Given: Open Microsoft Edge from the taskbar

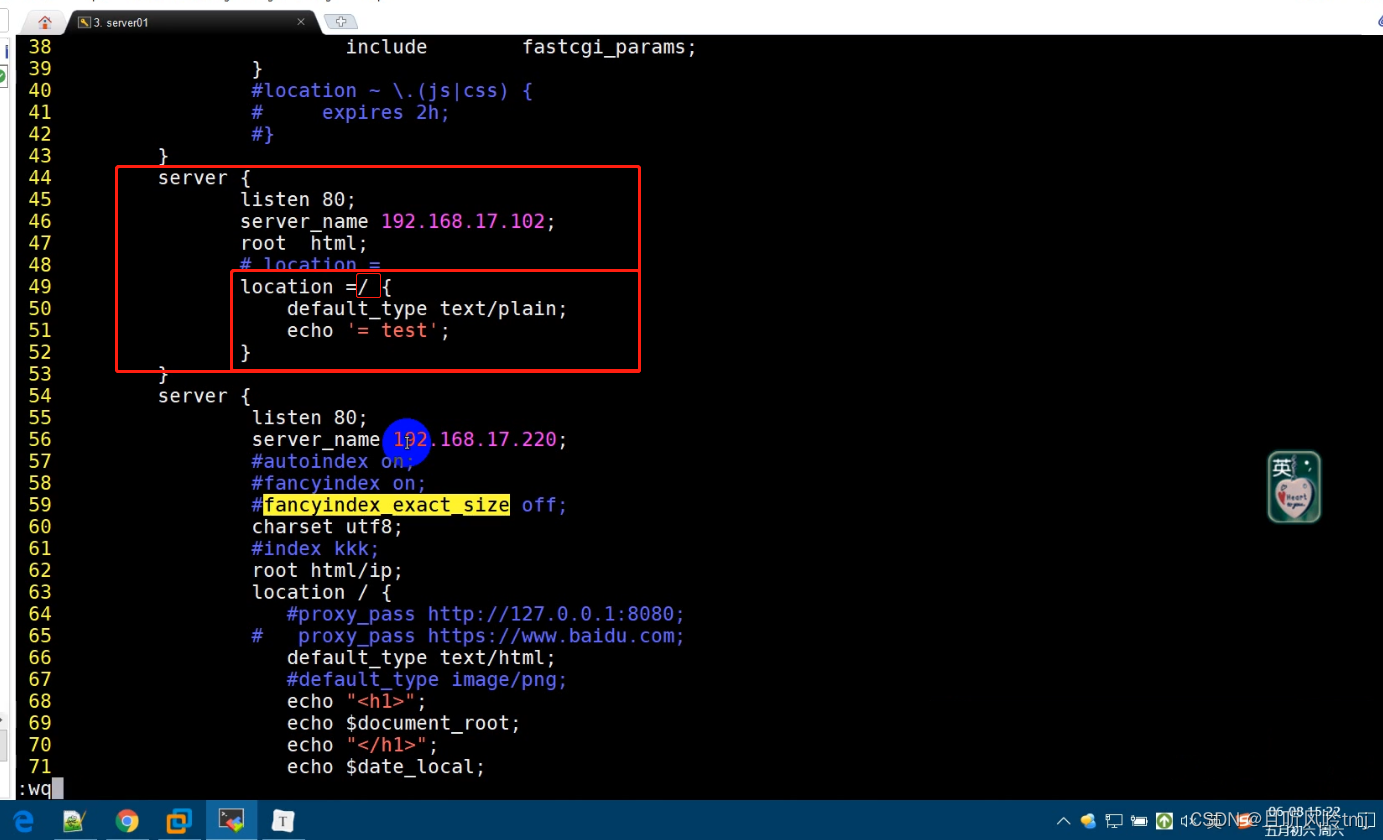Looking at the screenshot, I should (22, 821).
